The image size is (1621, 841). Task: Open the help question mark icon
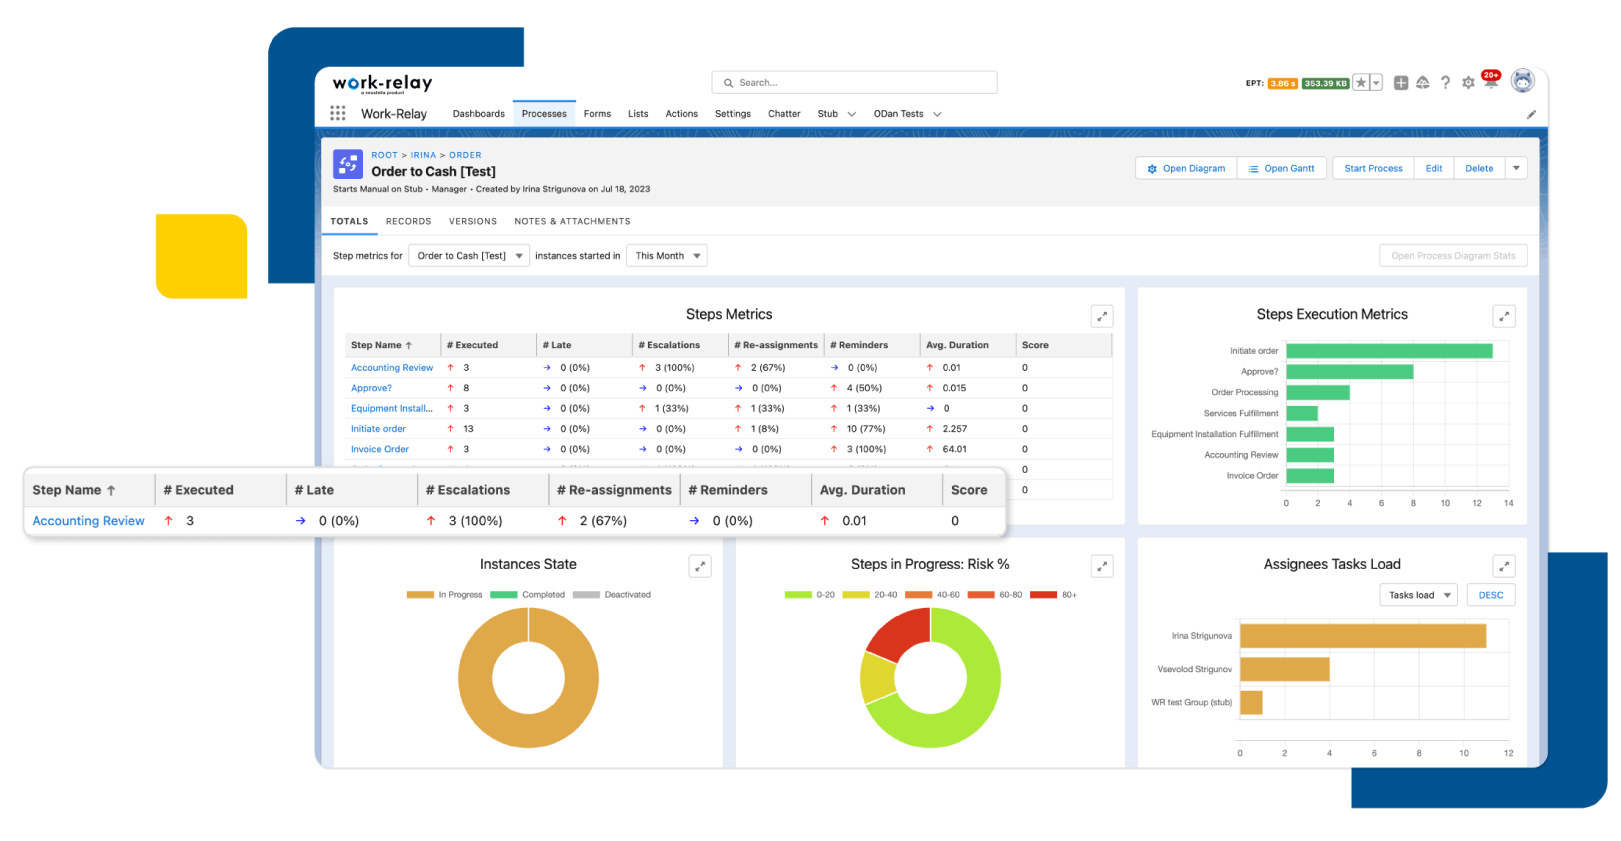tap(1445, 83)
